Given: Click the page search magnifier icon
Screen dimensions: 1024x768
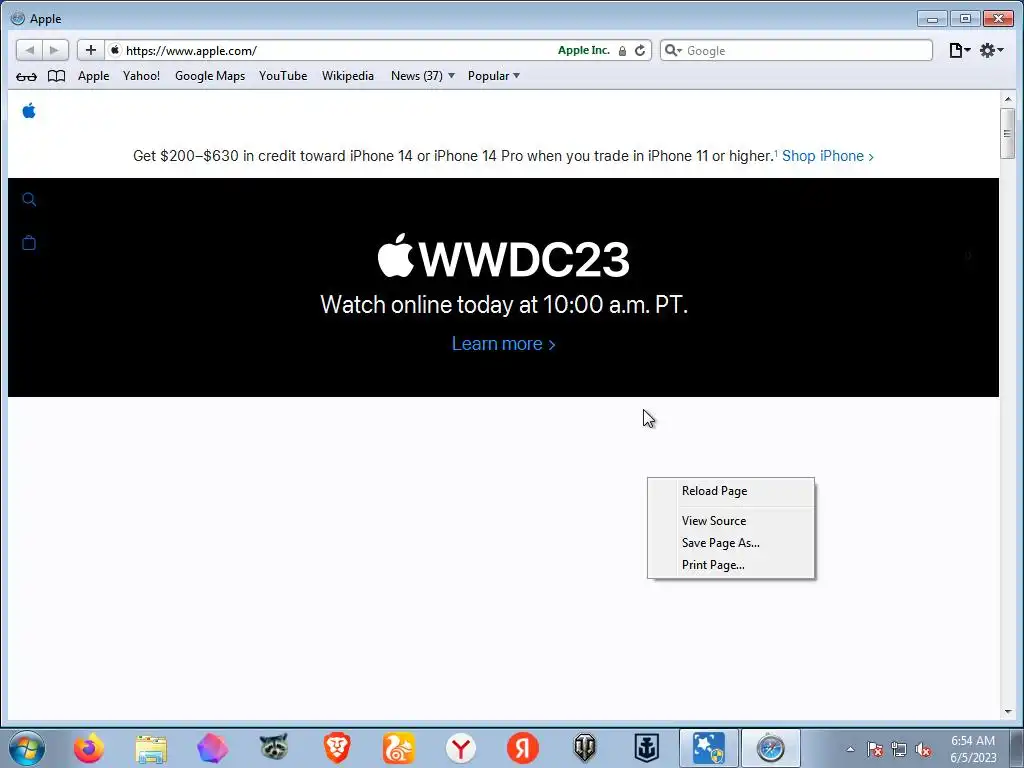Looking at the screenshot, I should pyautogui.click(x=29, y=199).
